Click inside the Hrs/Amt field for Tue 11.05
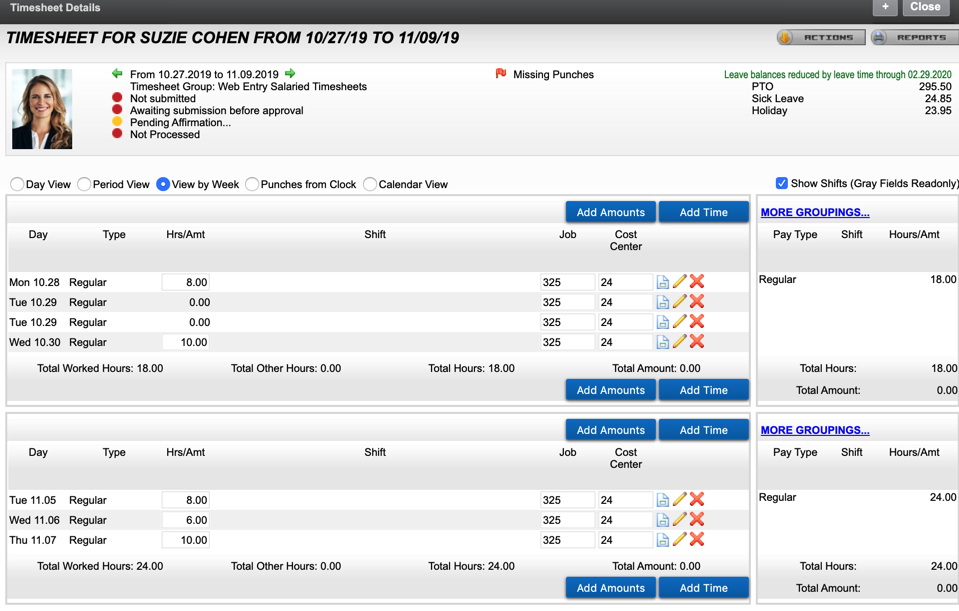Viewport: 959px width, 611px height. pos(185,500)
